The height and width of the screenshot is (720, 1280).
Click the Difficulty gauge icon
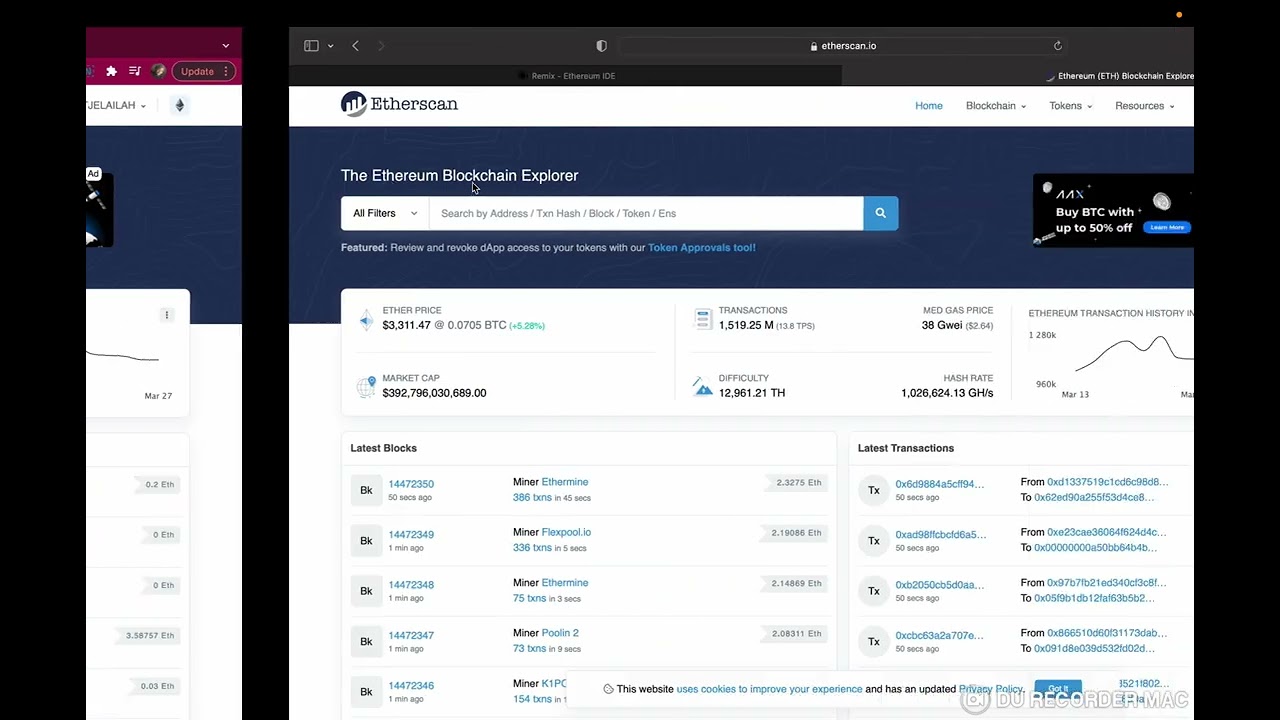(702, 386)
